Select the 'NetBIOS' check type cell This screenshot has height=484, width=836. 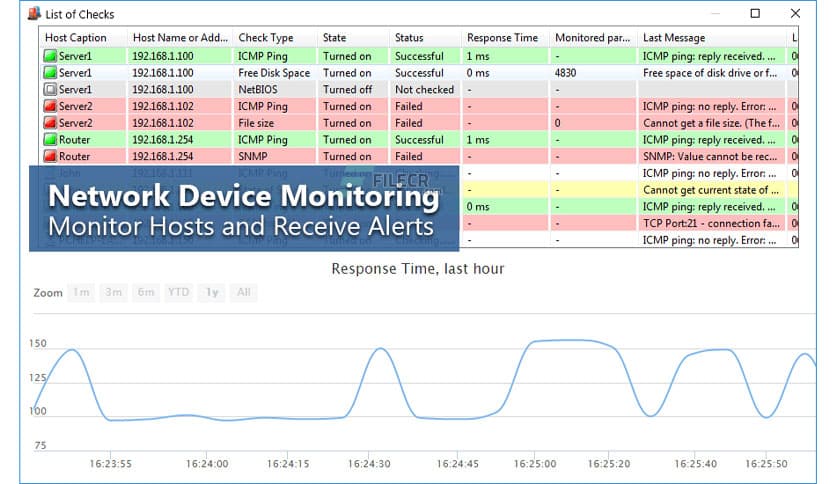click(x=274, y=90)
